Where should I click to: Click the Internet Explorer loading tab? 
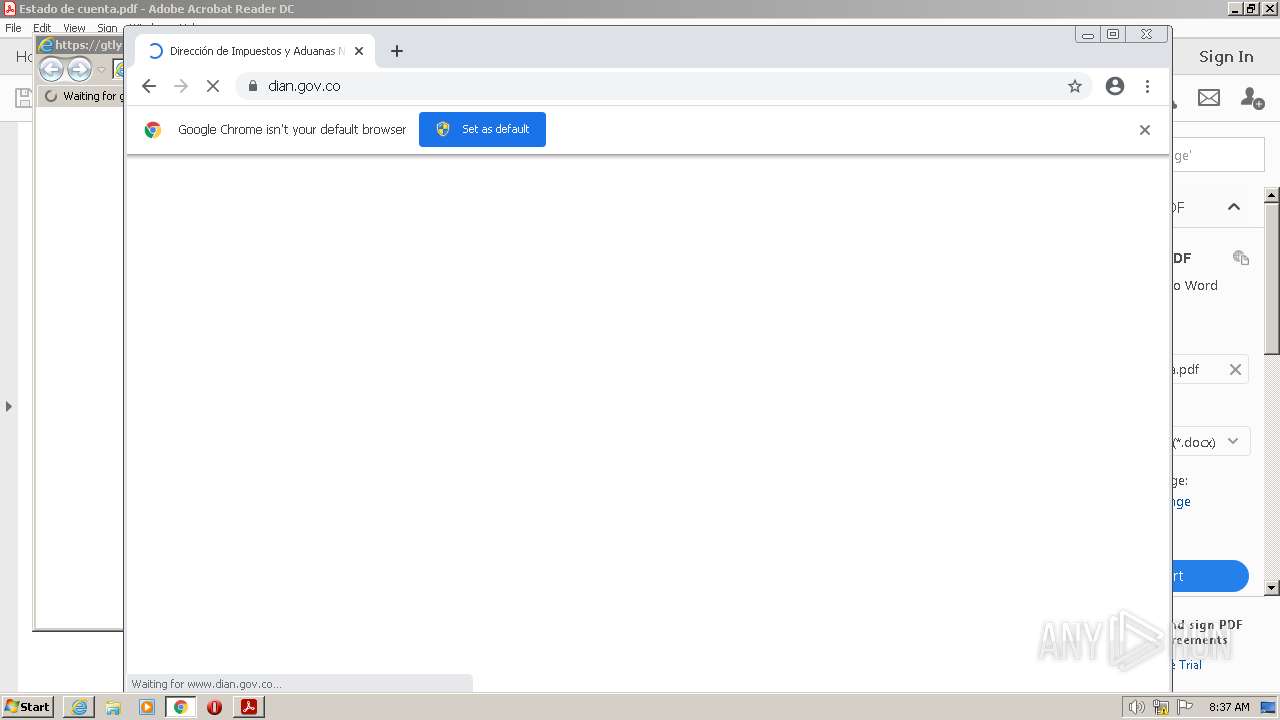pos(82,96)
